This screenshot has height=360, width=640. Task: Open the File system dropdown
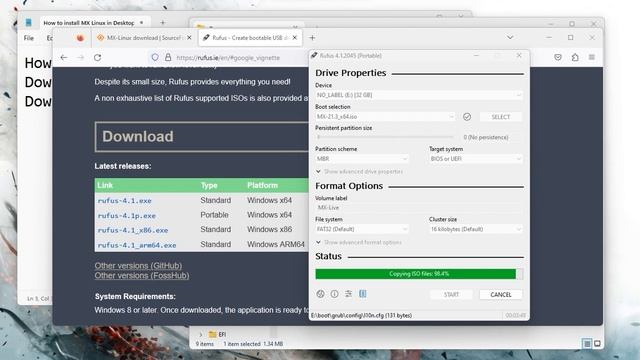(362, 229)
